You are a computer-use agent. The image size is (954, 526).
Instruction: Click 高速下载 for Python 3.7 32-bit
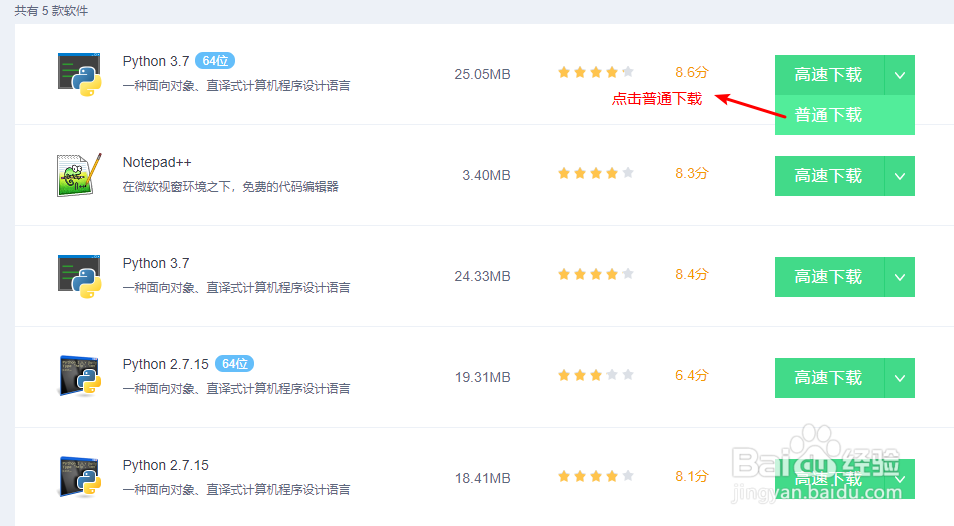(x=828, y=277)
